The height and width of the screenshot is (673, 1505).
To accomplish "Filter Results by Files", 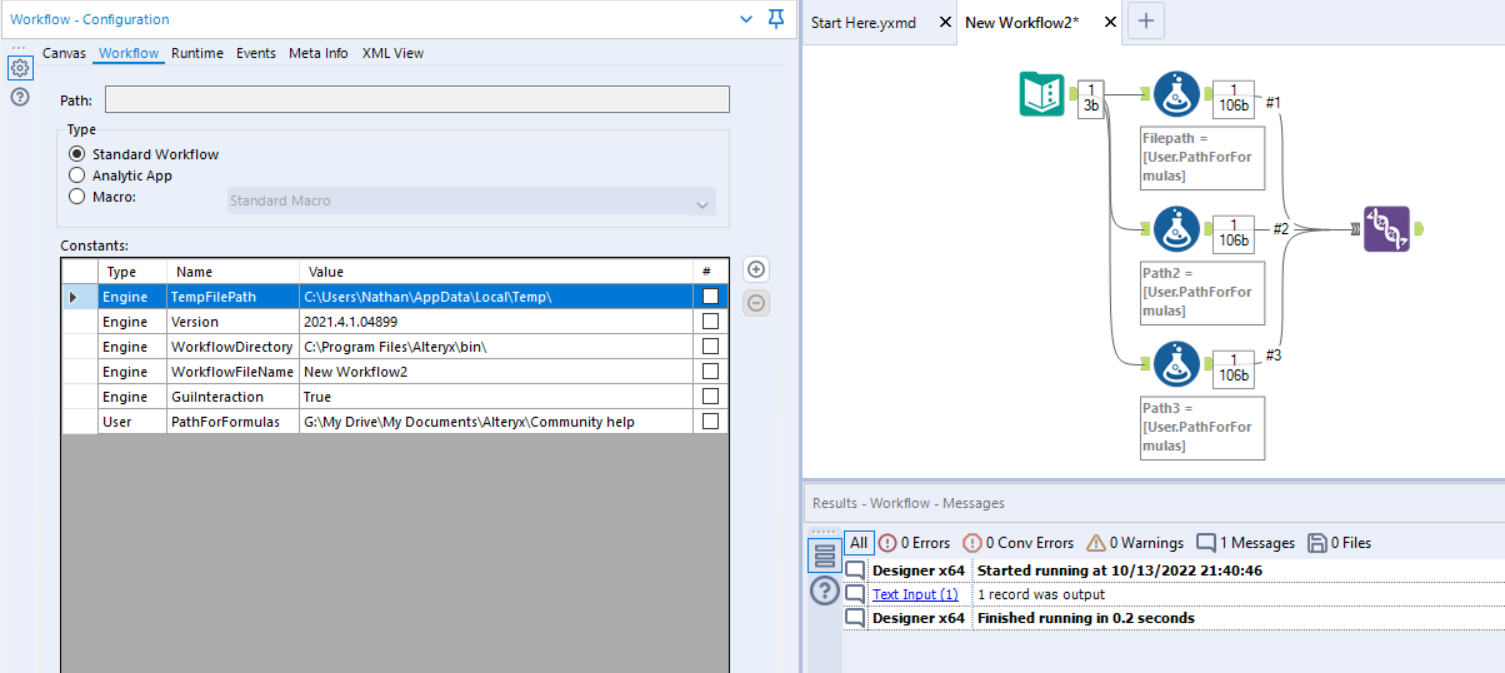I will [x=1338, y=542].
